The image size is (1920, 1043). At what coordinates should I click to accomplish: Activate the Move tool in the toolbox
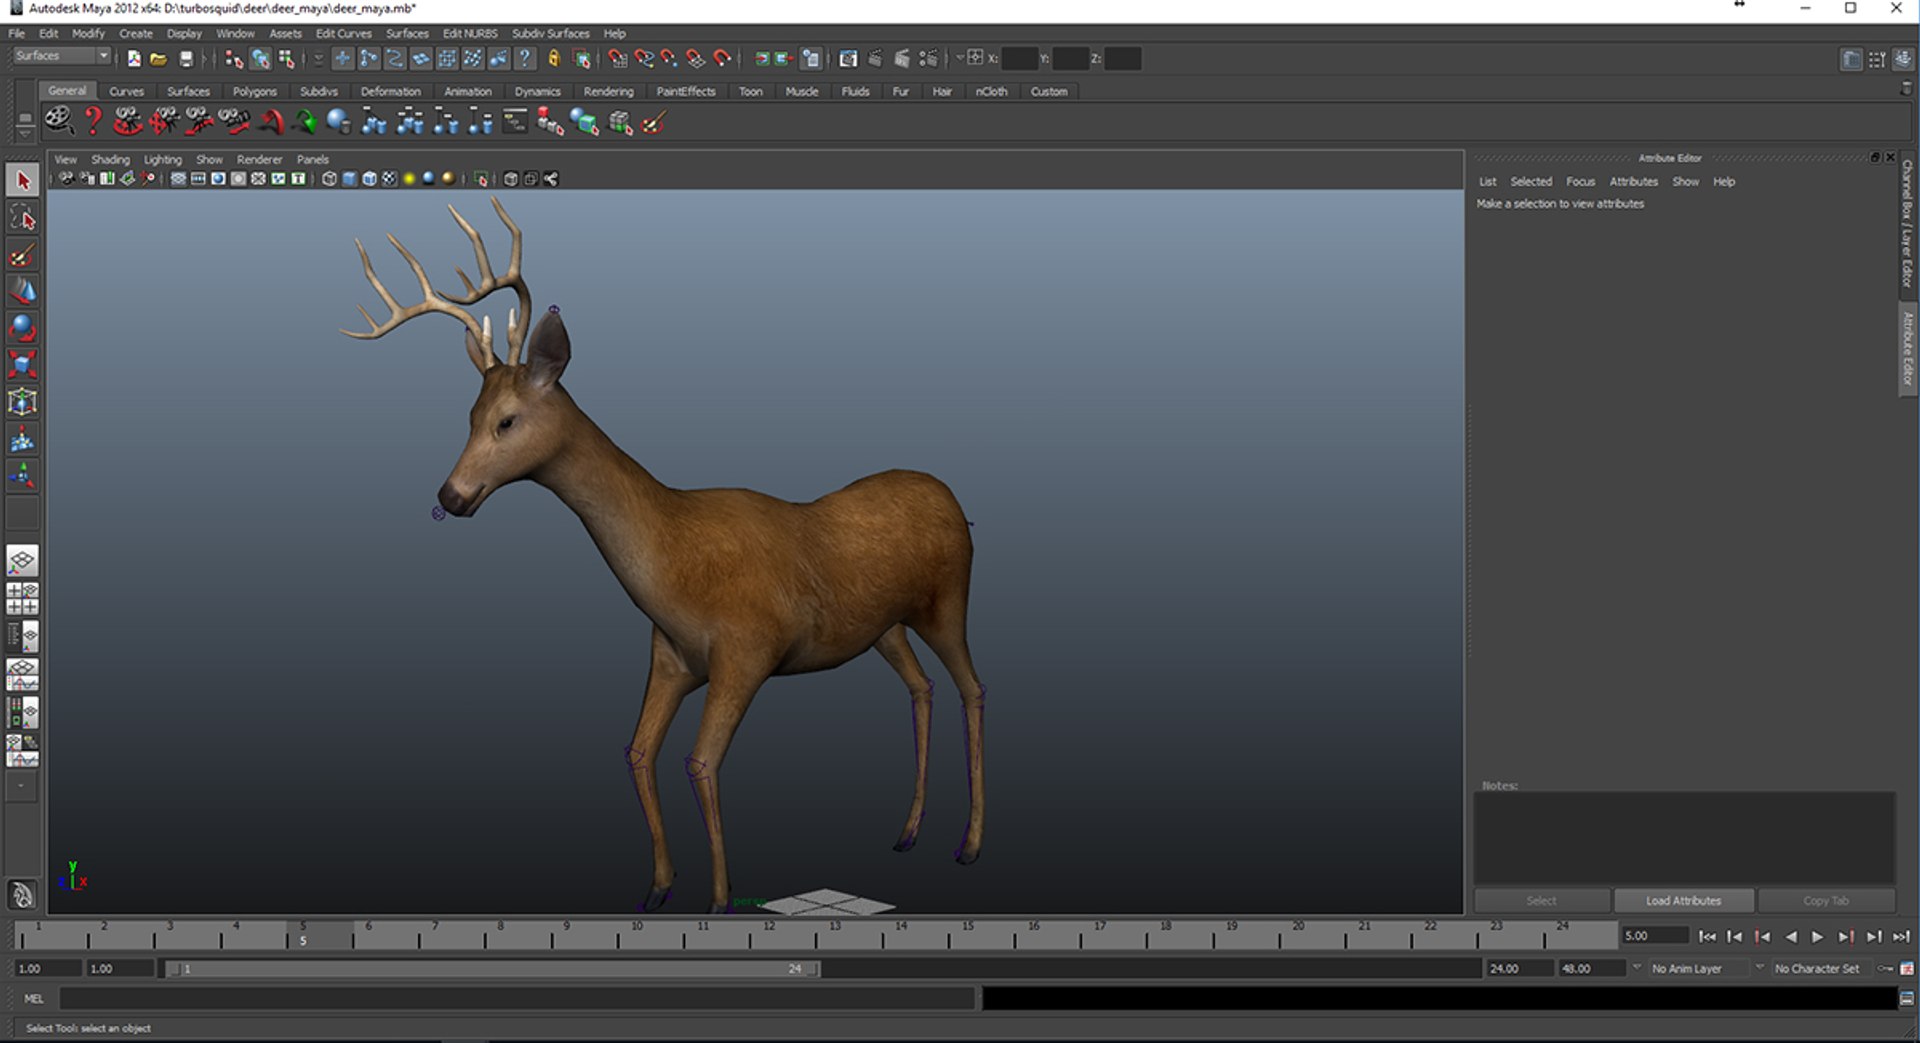click(x=22, y=291)
